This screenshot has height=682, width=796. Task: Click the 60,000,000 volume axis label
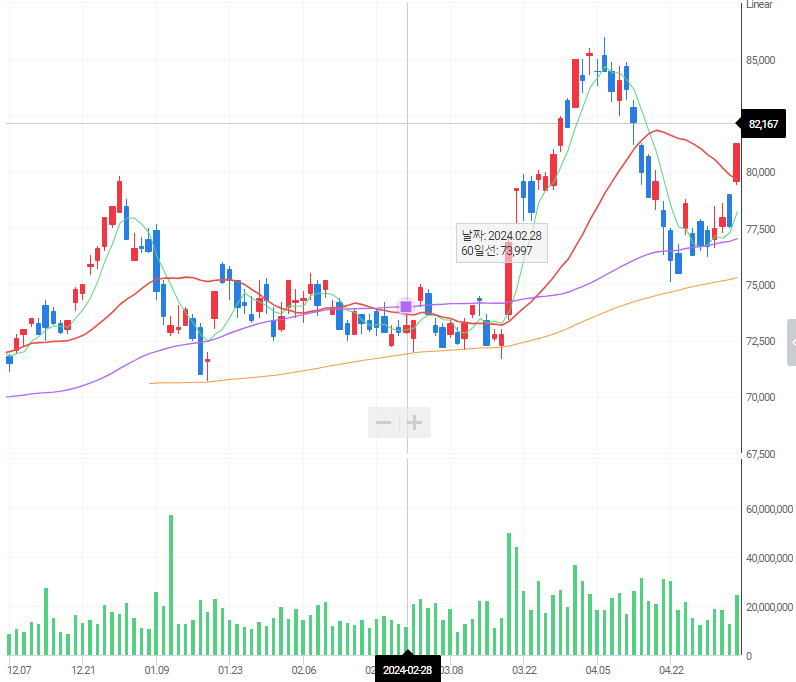(x=769, y=509)
